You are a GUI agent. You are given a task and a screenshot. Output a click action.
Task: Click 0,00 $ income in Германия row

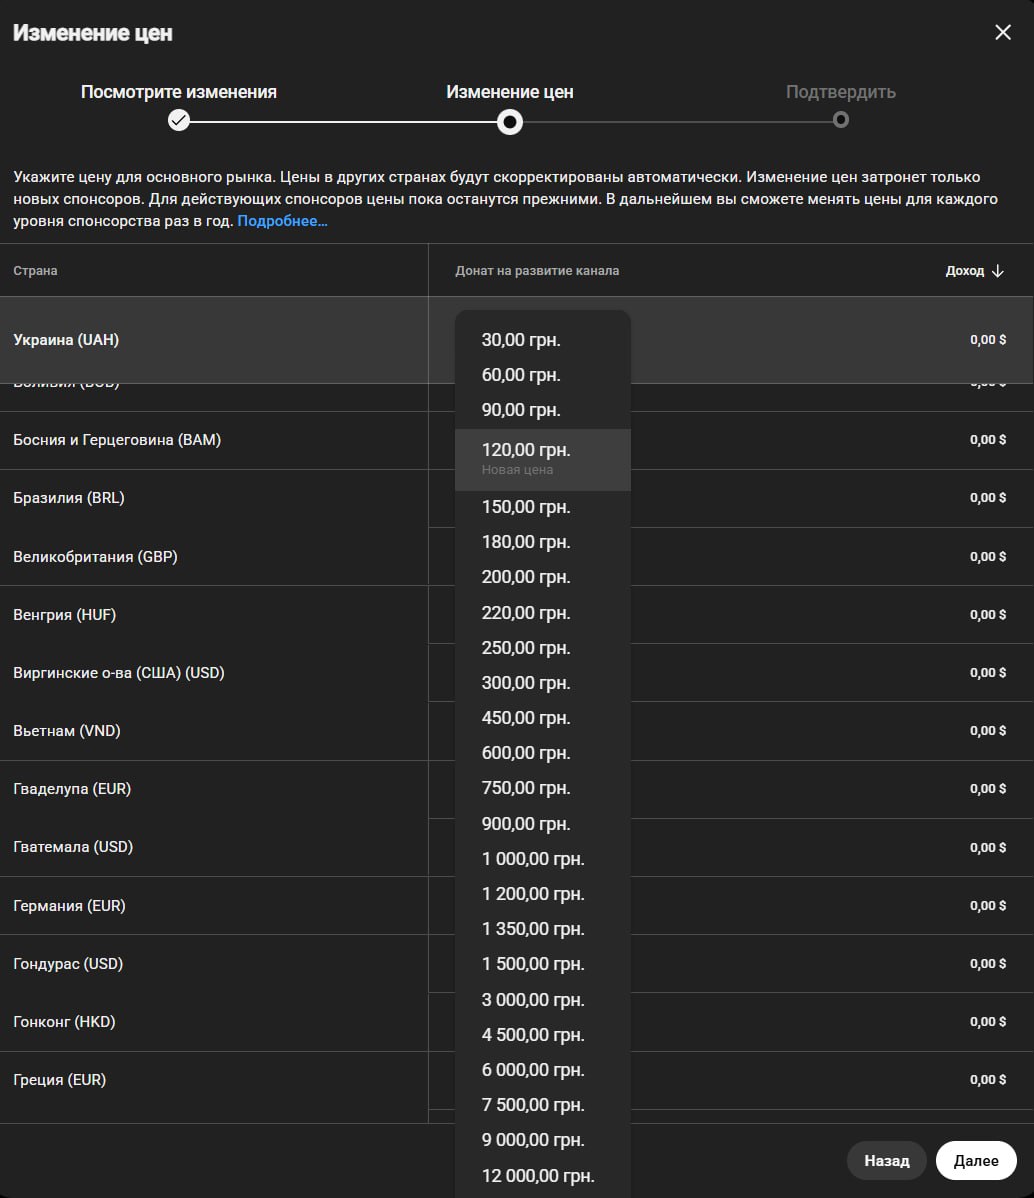point(988,906)
